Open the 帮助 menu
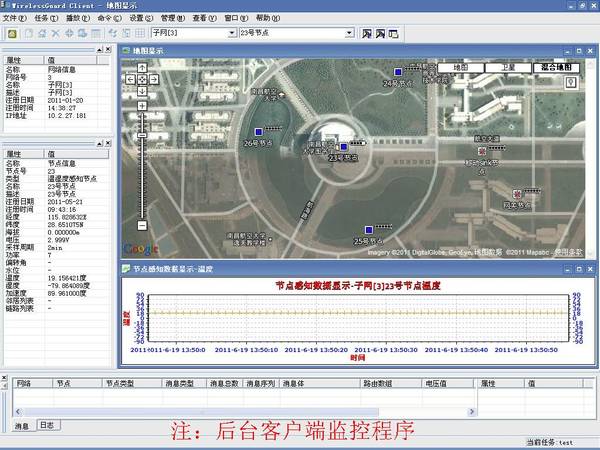 pos(268,18)
